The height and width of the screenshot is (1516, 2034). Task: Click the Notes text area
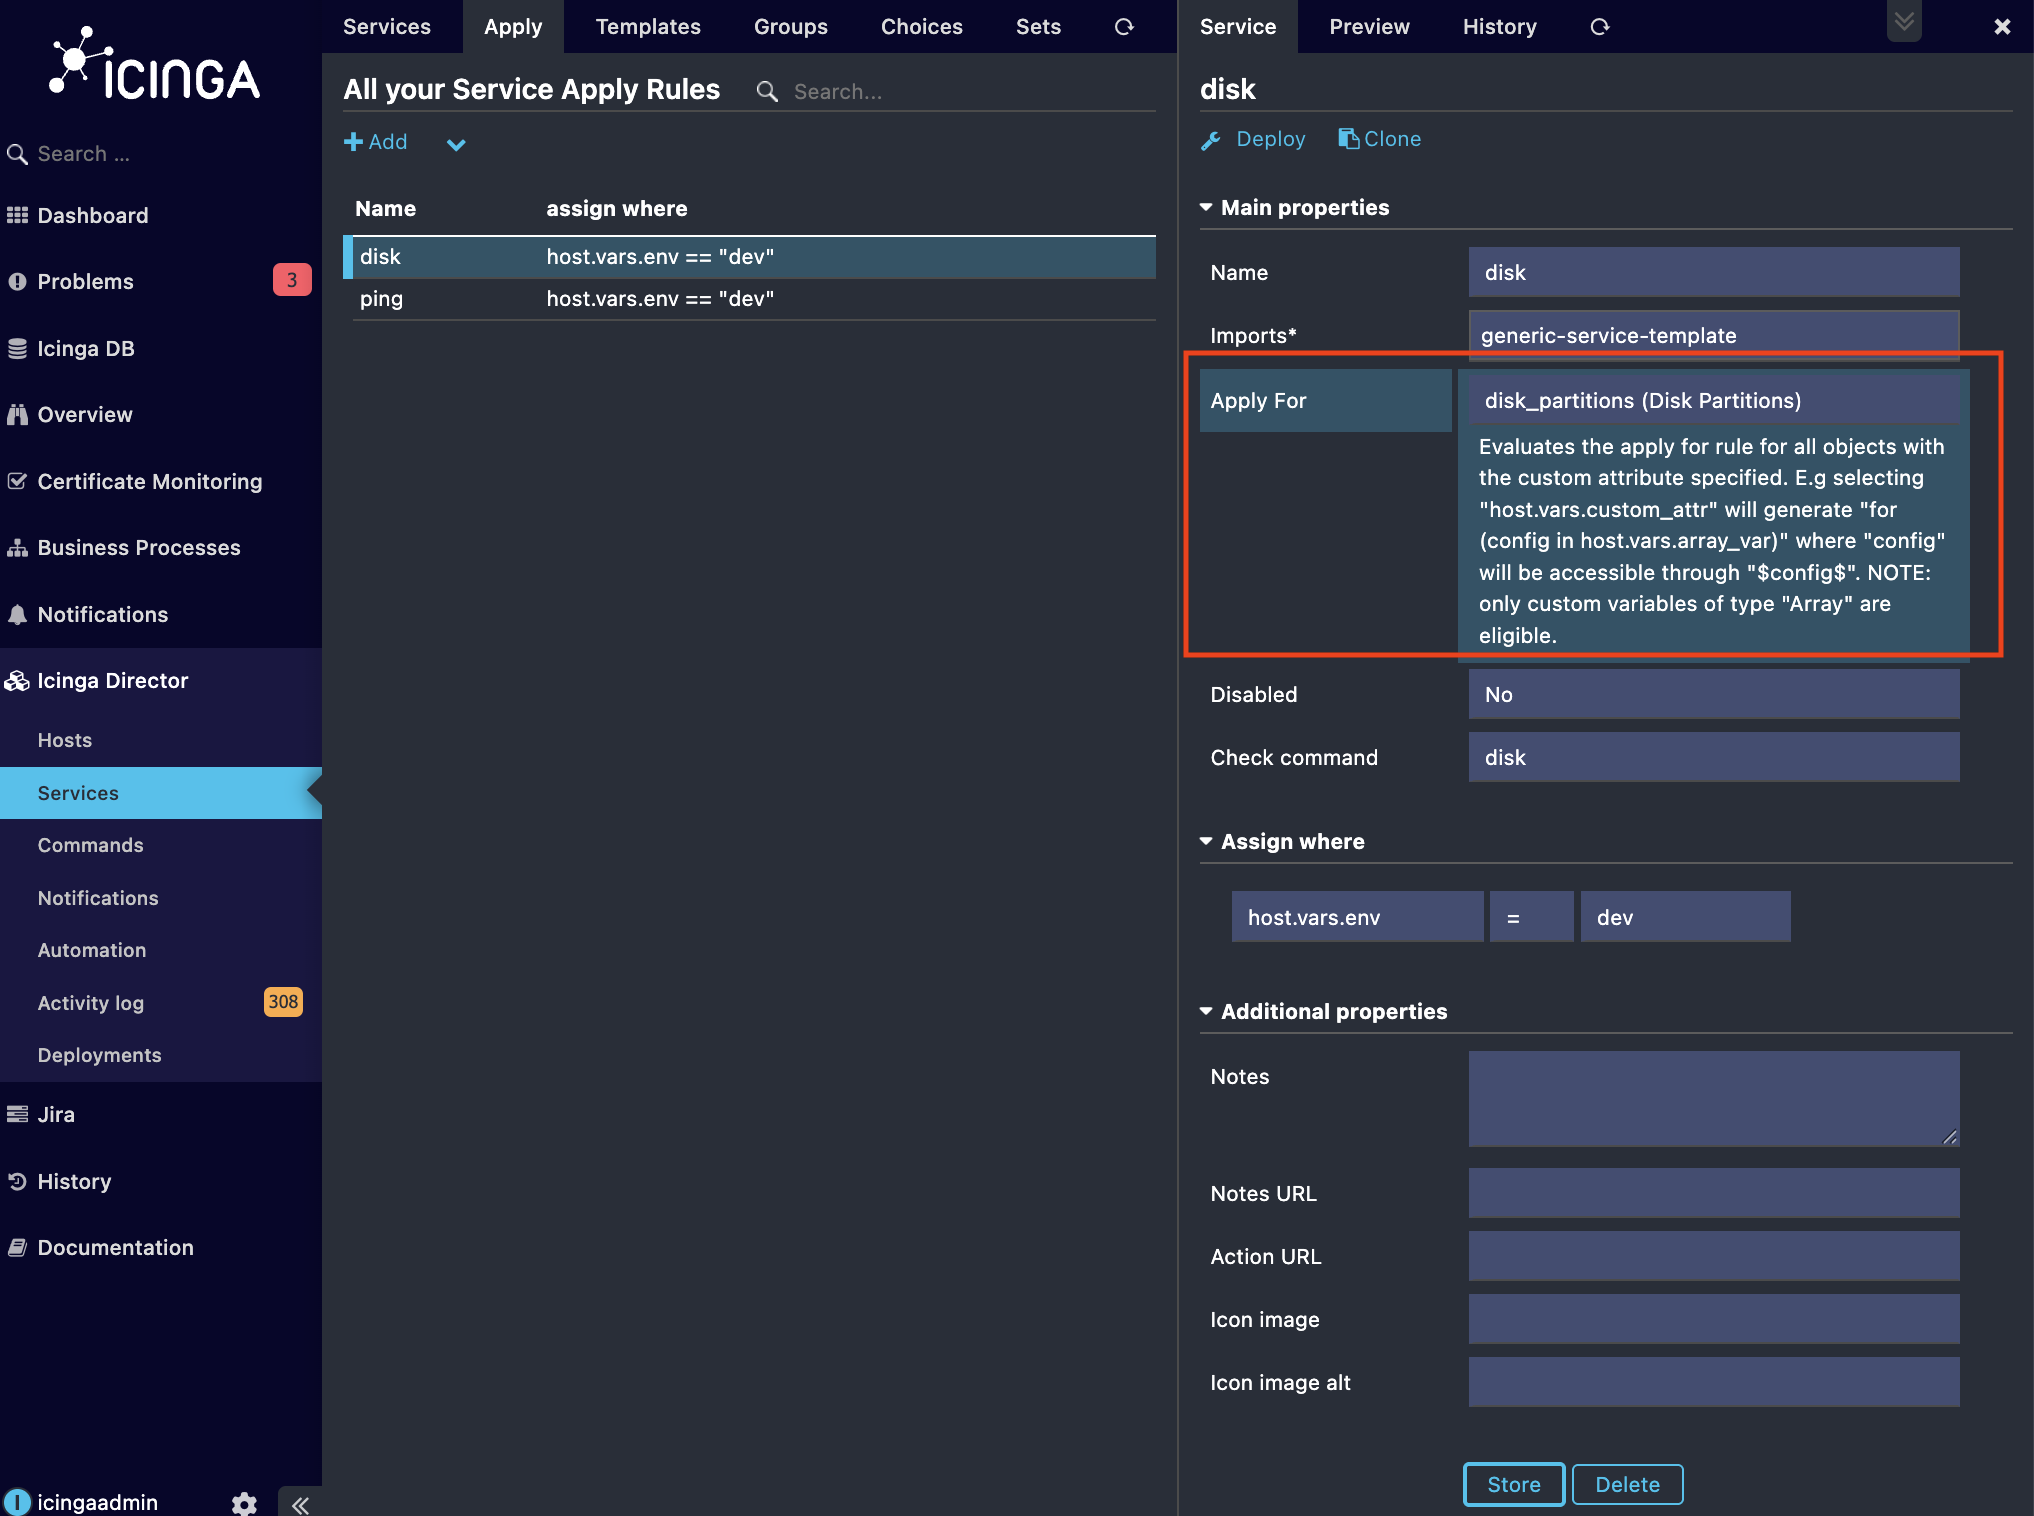point(1714,1098)
